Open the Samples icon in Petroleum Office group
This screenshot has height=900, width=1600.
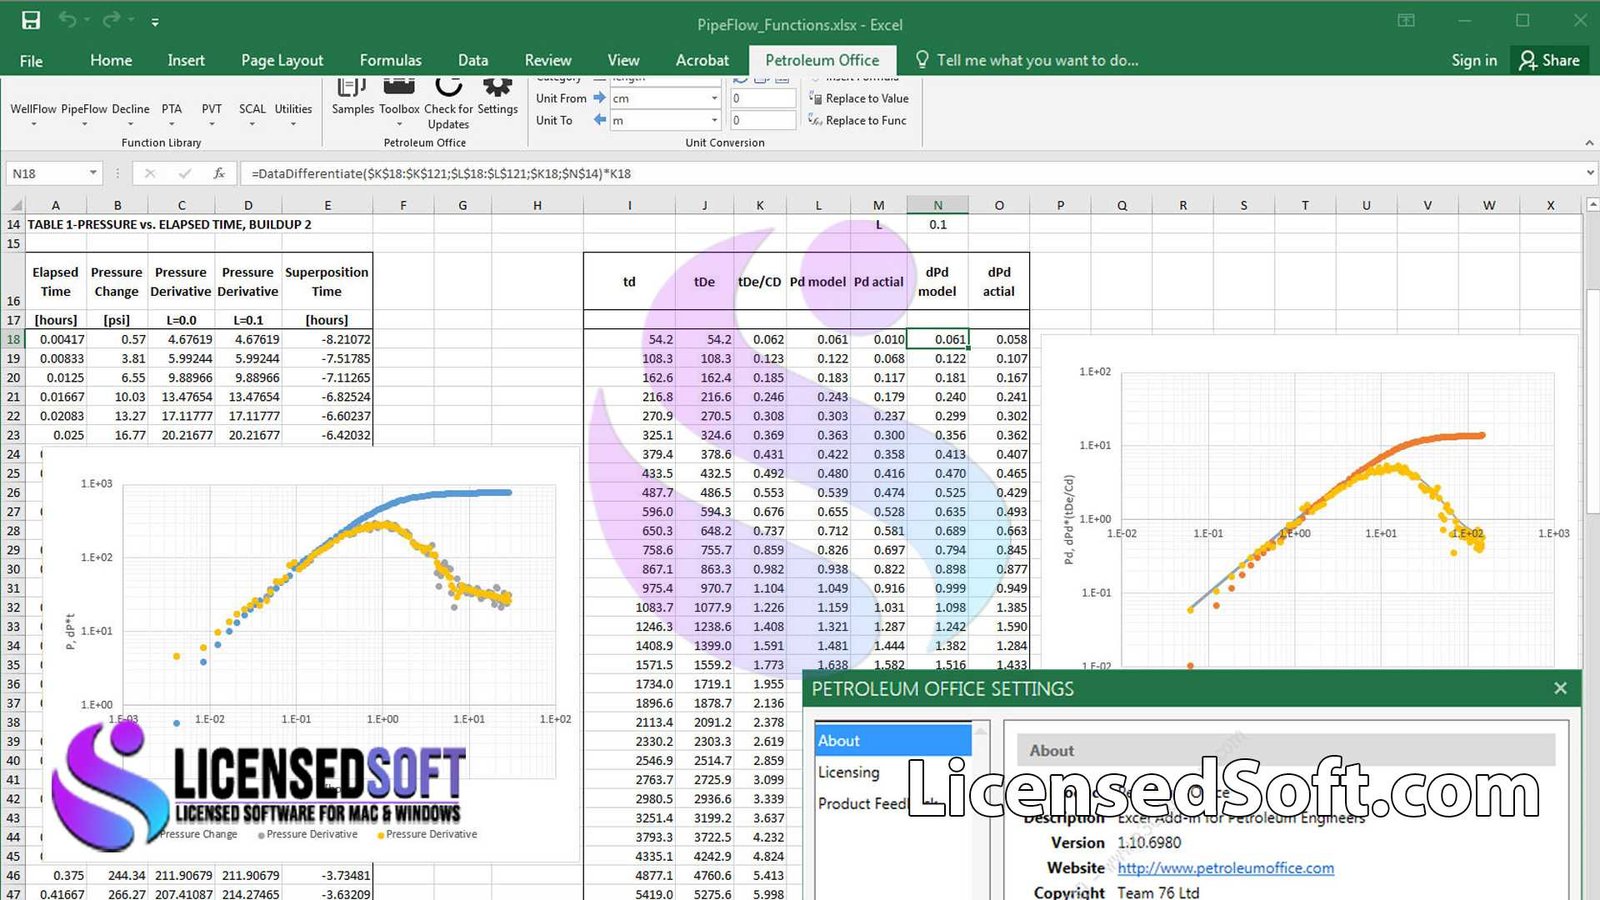tap(352, 88)
